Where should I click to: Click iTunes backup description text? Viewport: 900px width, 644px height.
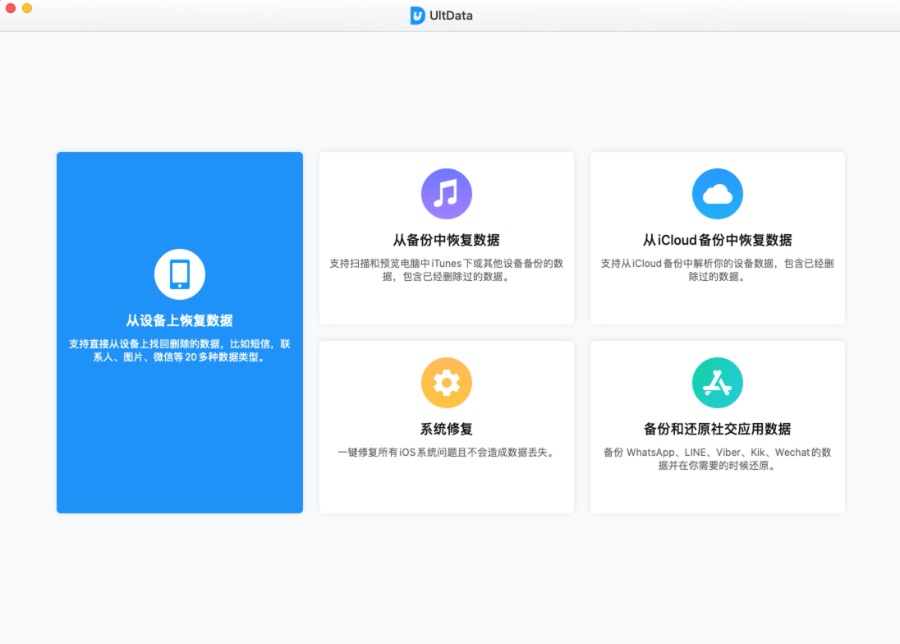tap(447, 270)
